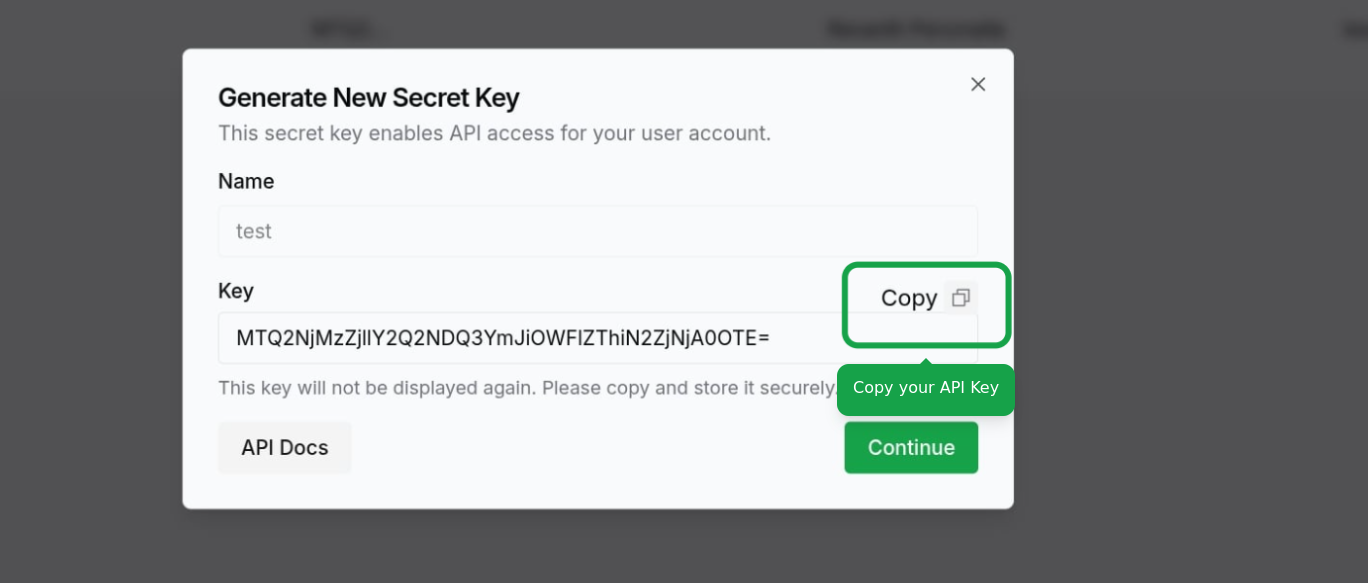Screen dimensions: 1368x583
Task: Click the Copy button above the secret key
Action: (908, 297)
